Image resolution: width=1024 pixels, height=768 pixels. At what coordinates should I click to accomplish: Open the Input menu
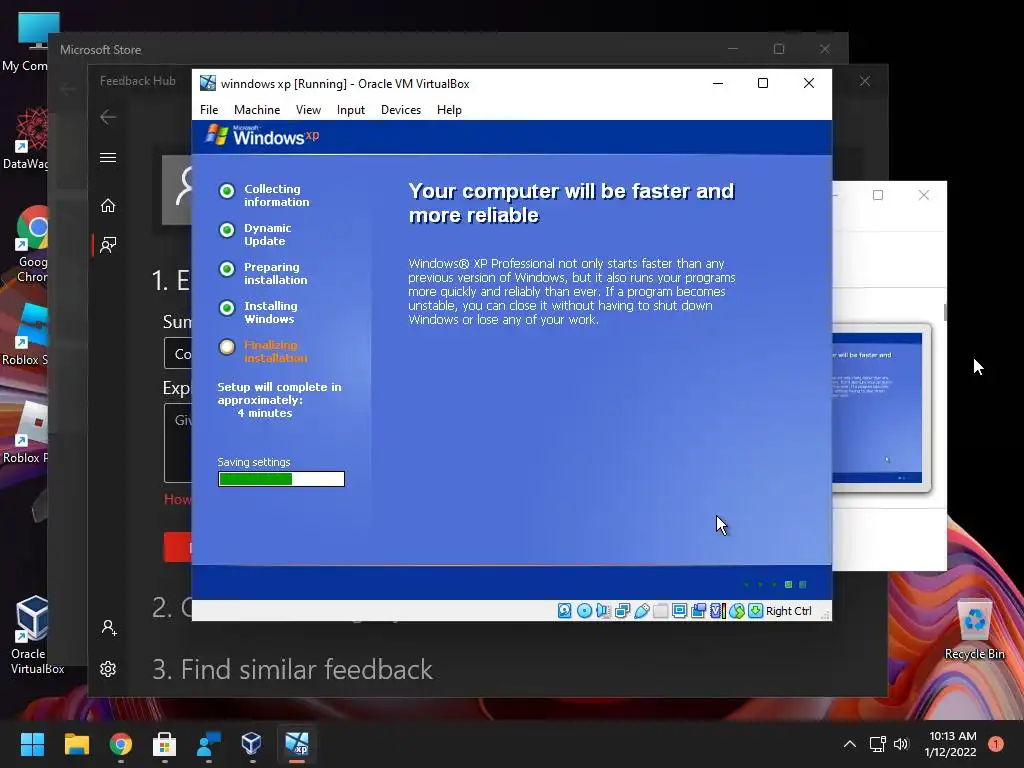click(351, 110)
